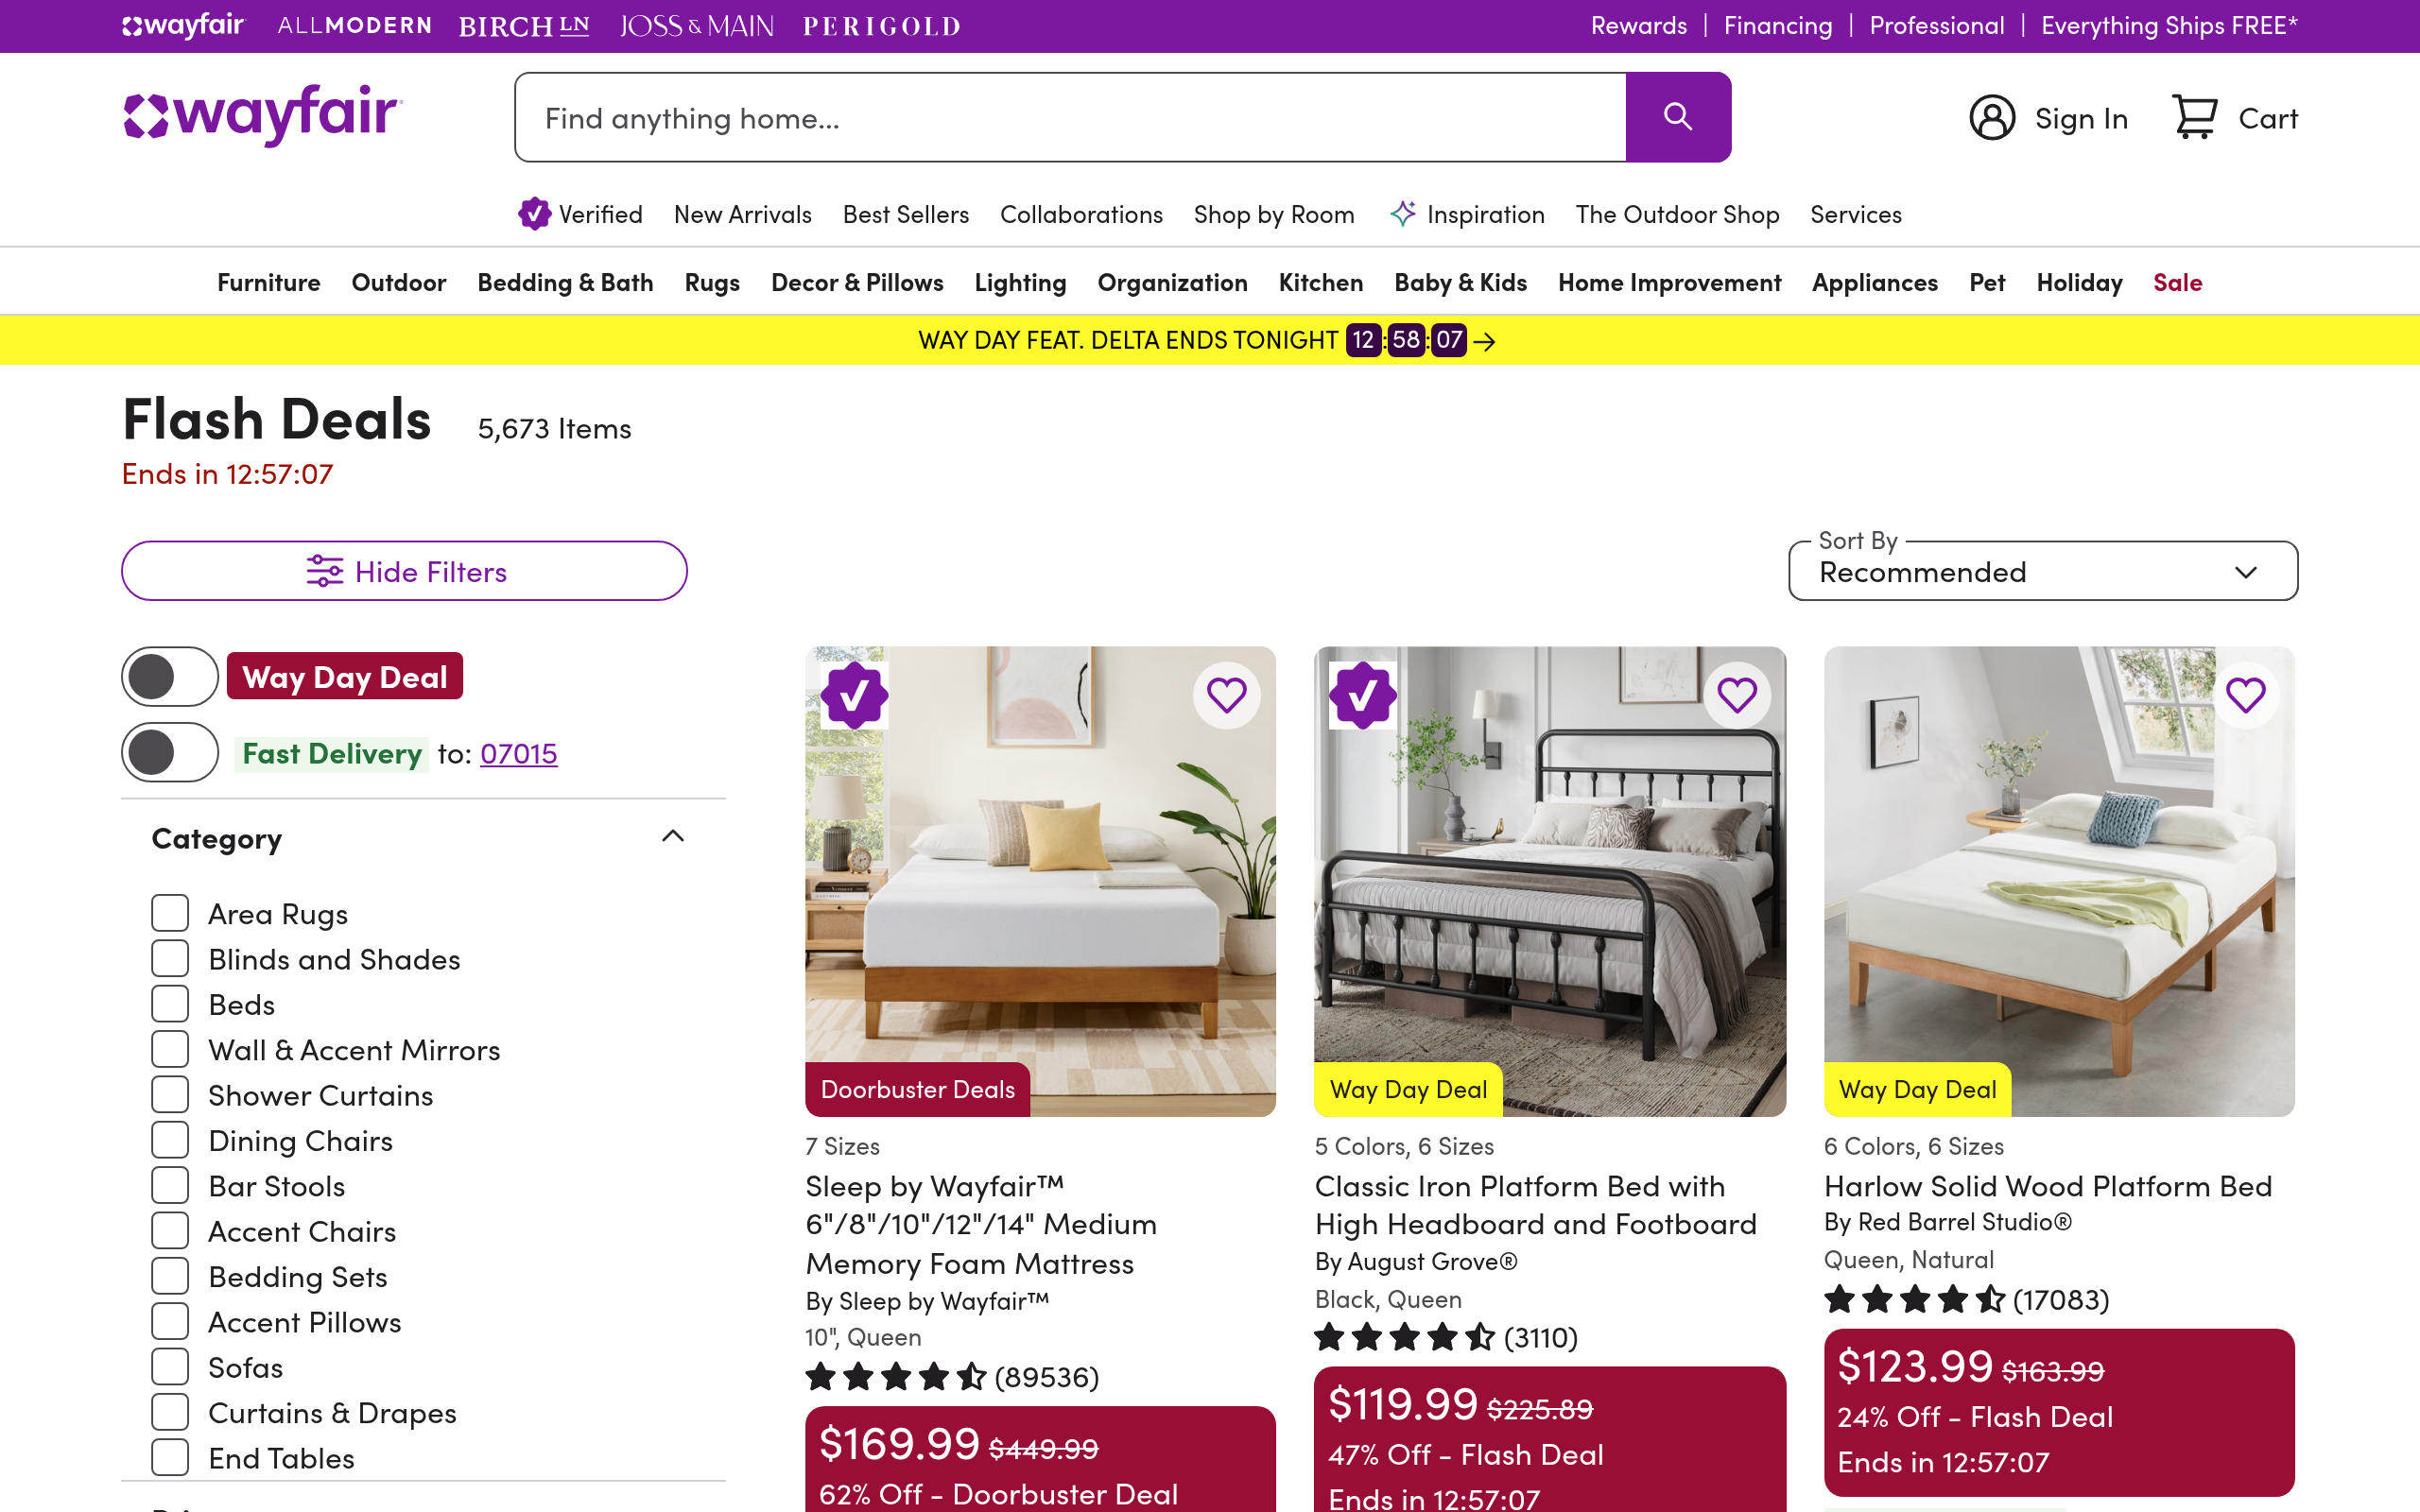Click the purple search magnifier button
2420x1512 pixels.
[x=1677, y=117]
